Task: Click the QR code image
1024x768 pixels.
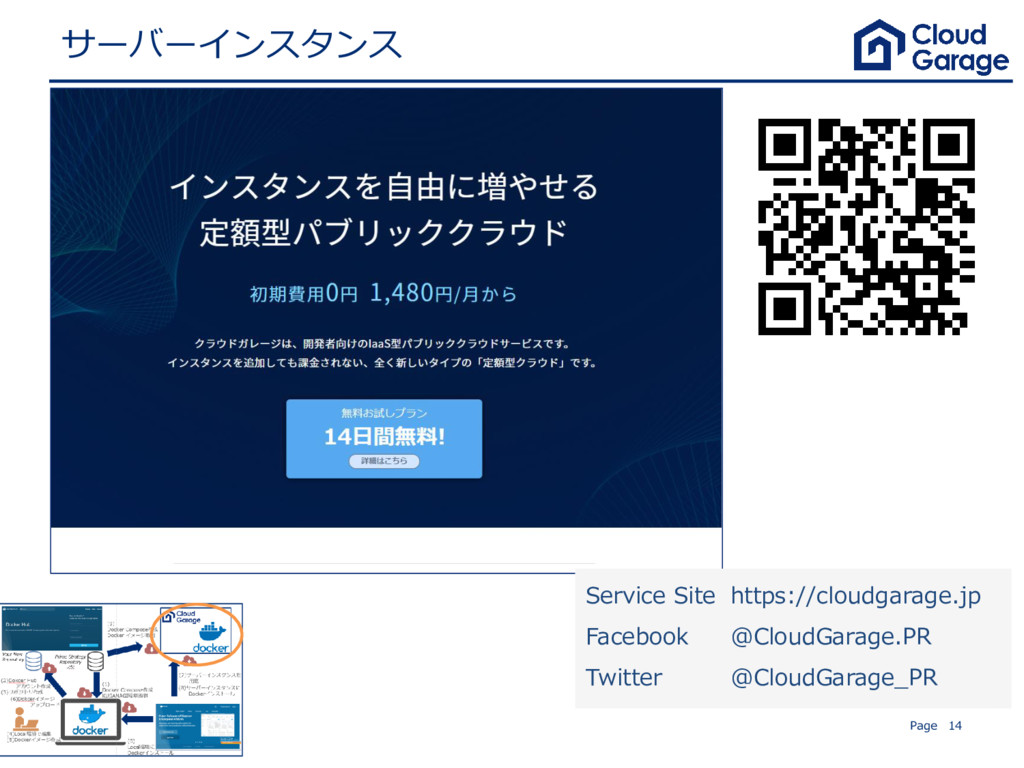Action: 866,227
